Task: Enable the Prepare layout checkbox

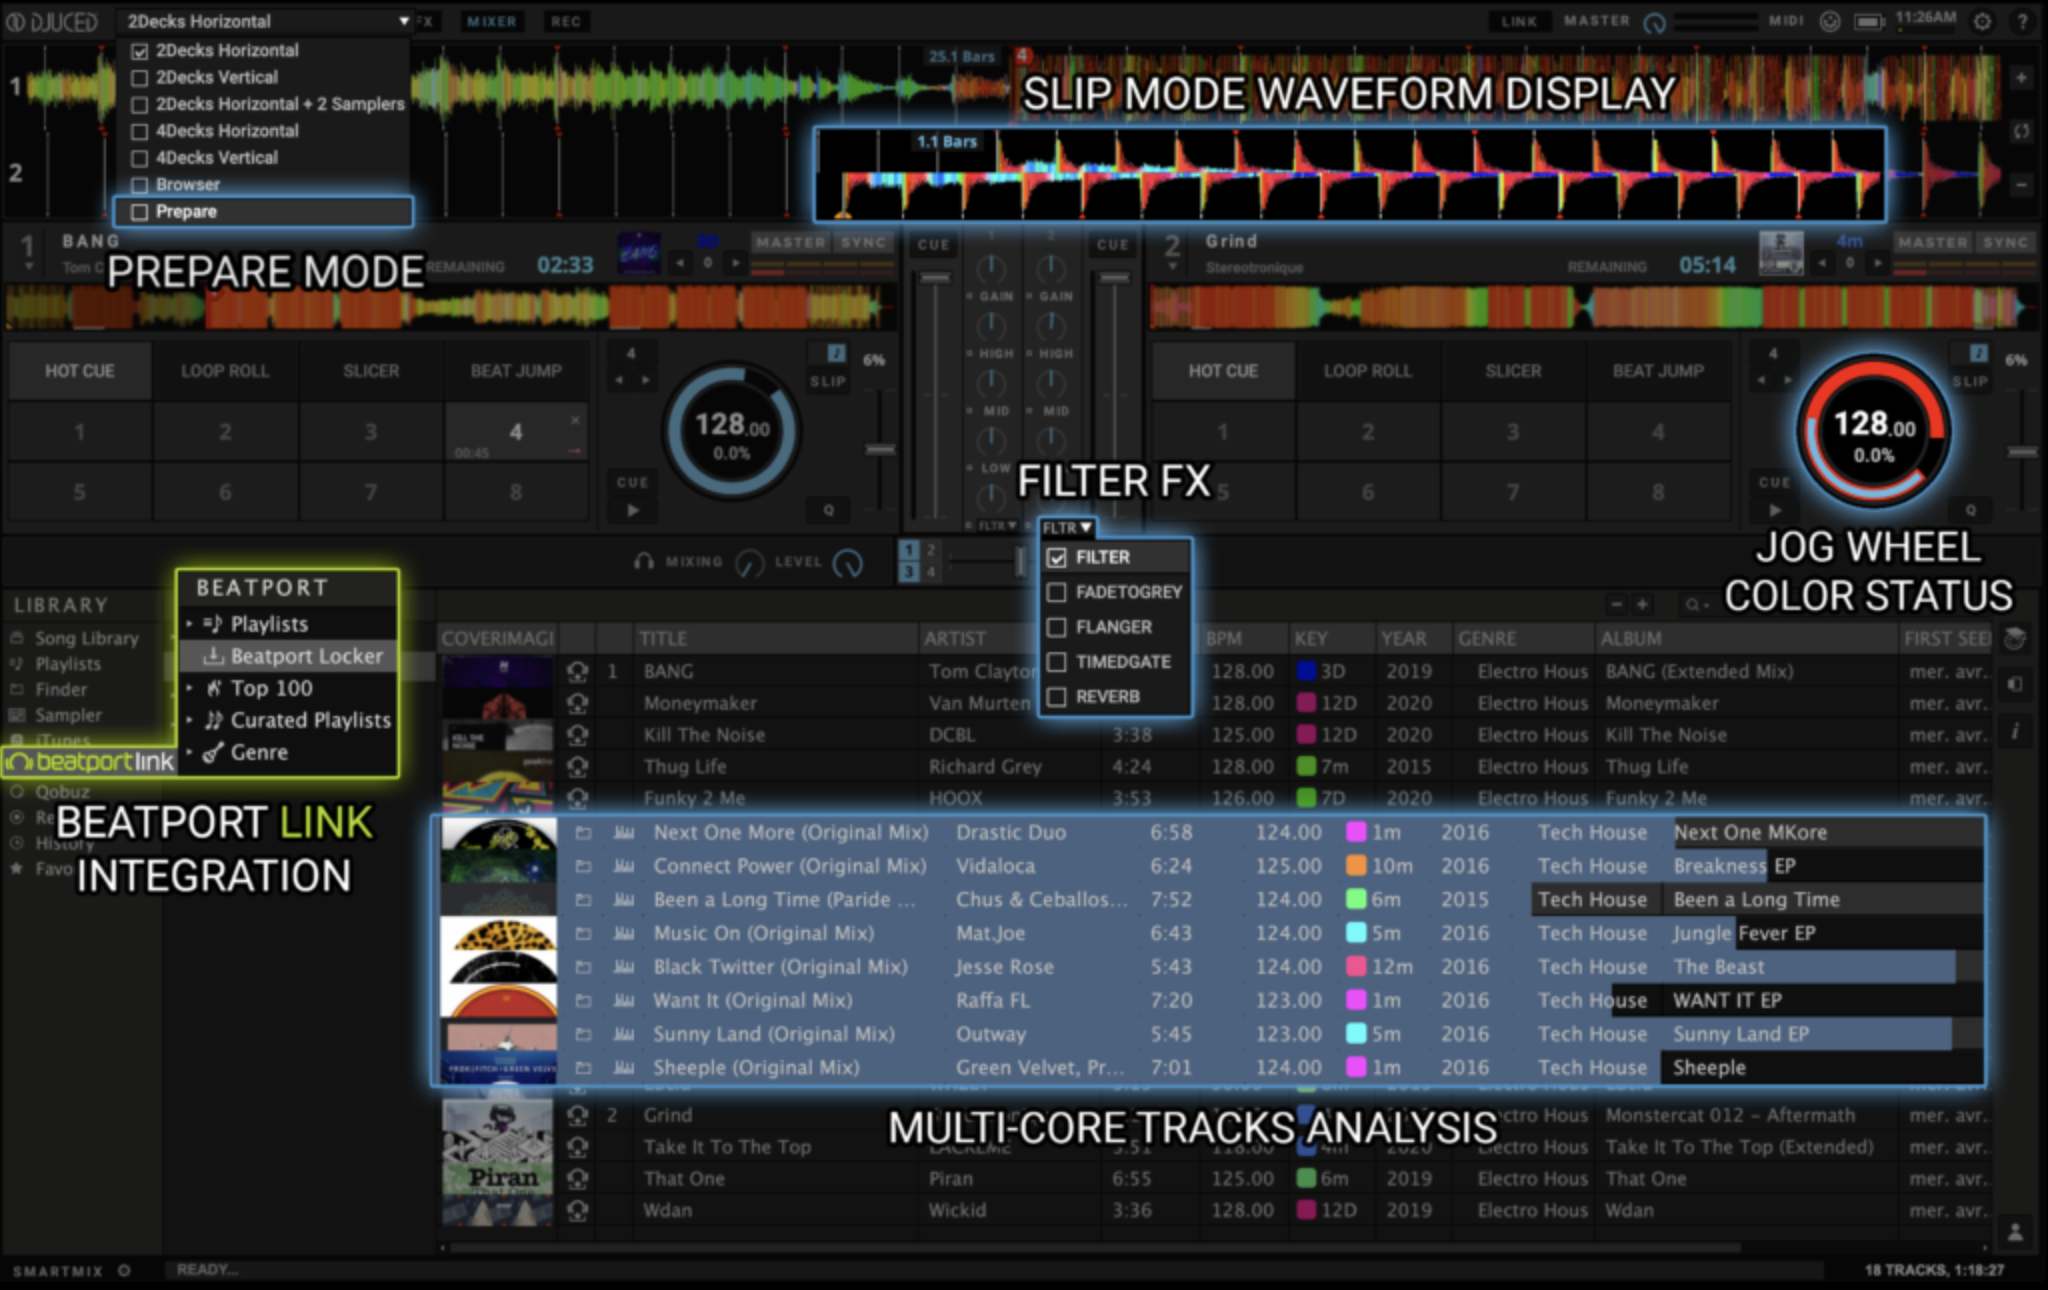Action: click(x=140, y=212)
